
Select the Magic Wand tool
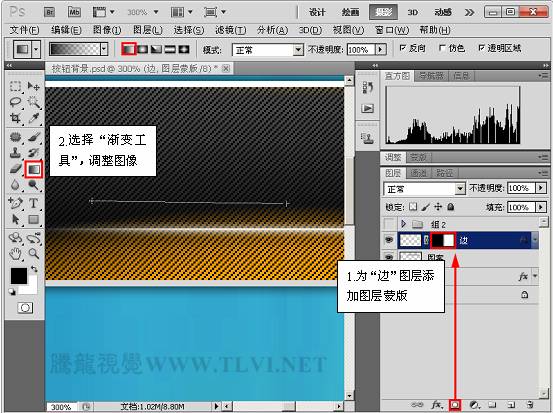tap(34, 102)
